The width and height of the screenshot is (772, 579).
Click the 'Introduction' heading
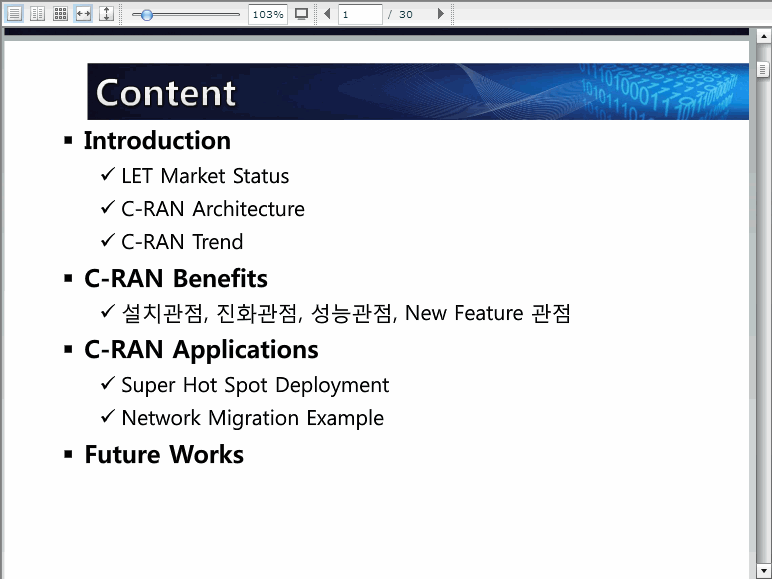(157, 141)
